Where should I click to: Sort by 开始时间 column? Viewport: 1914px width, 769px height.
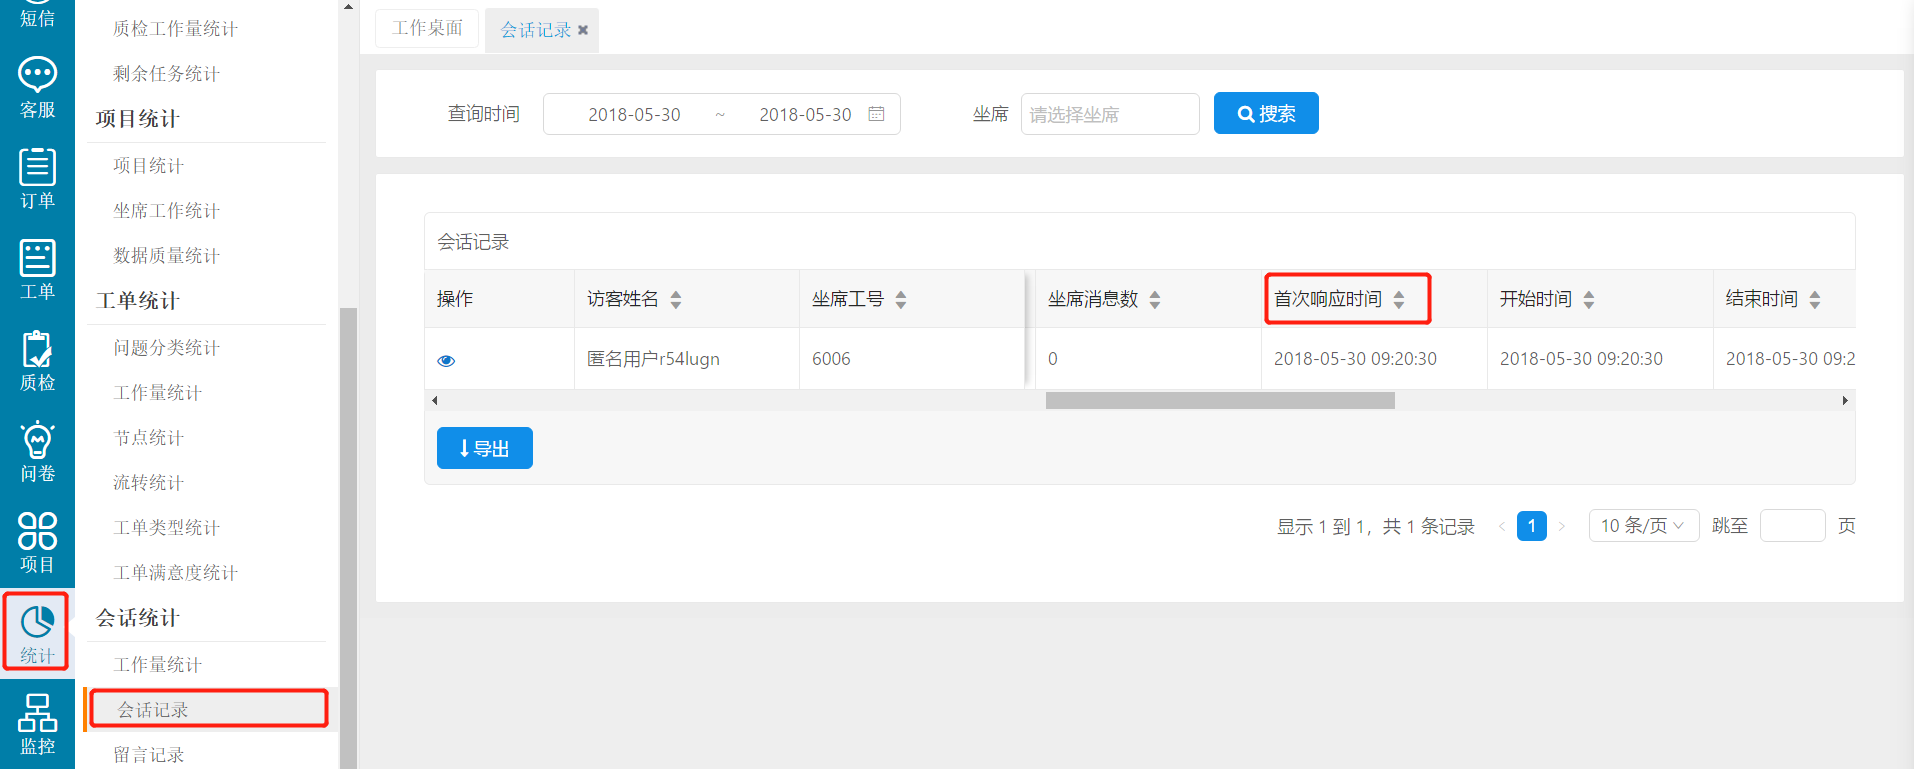tap(1589, 299)
